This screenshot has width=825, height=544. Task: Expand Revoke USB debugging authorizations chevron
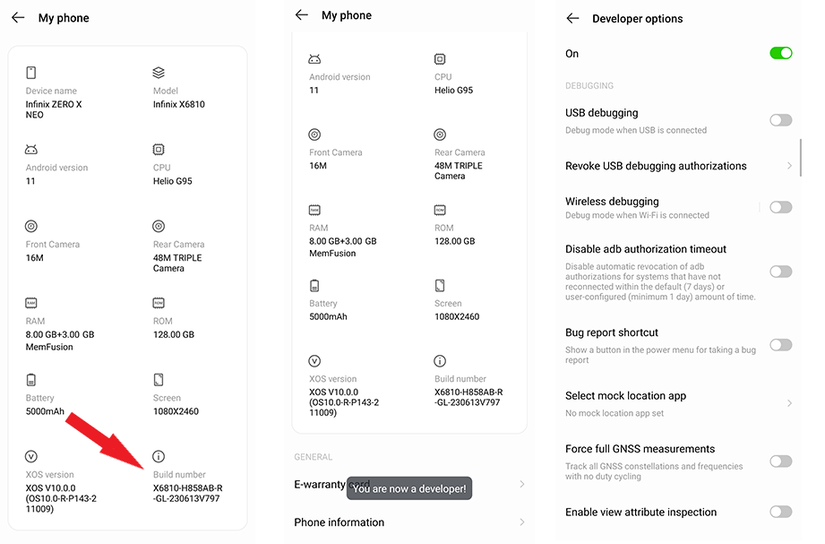tap(789, 166)
